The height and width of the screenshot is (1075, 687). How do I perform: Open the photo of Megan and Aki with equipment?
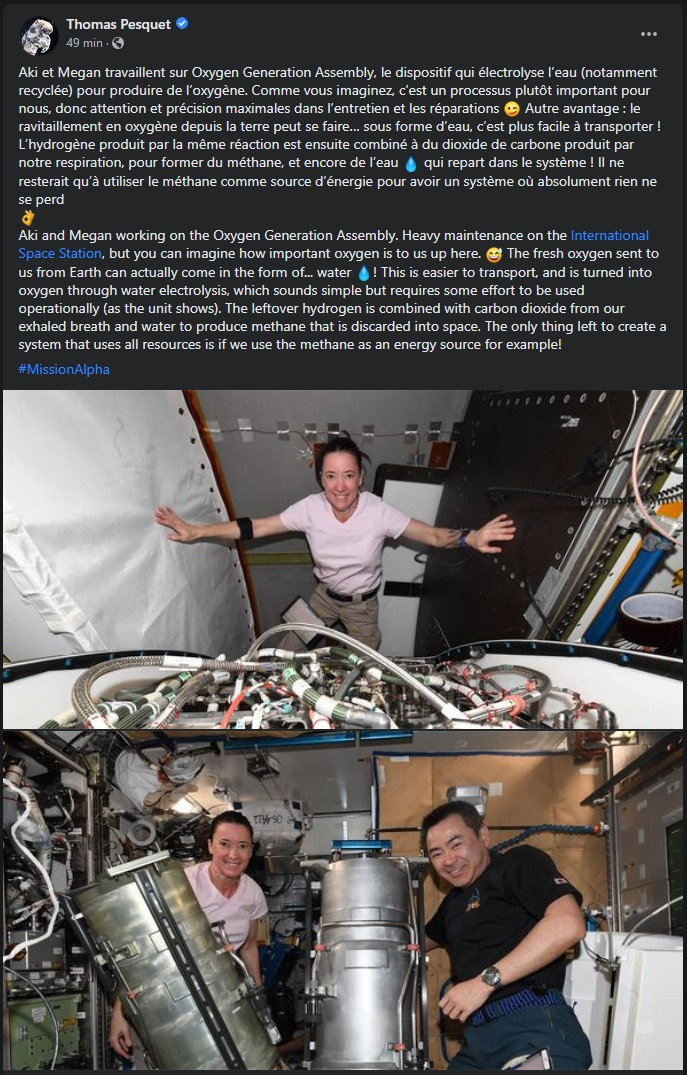coord(343,900)
